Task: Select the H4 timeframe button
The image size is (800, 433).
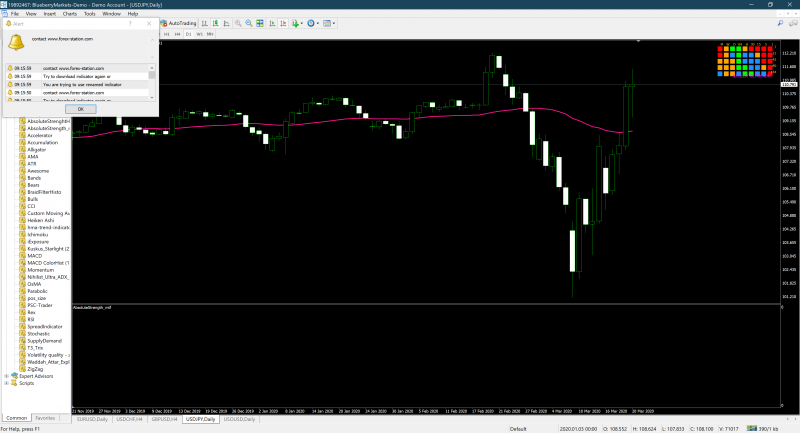Action: (x=178, y=34)
